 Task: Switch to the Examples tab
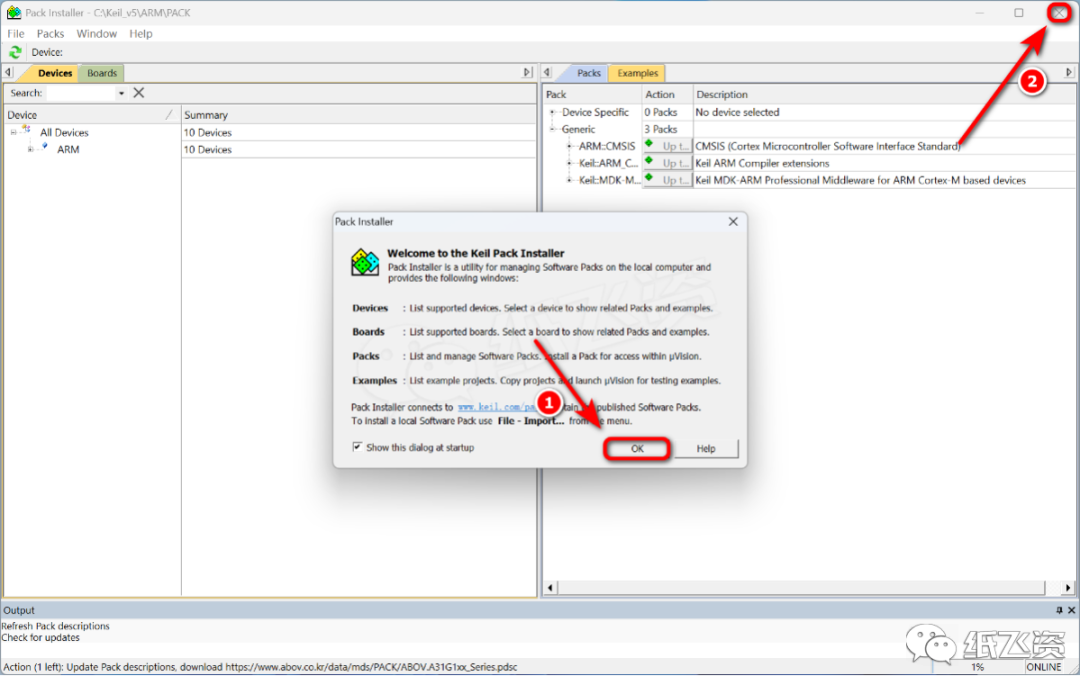point(637,73)
